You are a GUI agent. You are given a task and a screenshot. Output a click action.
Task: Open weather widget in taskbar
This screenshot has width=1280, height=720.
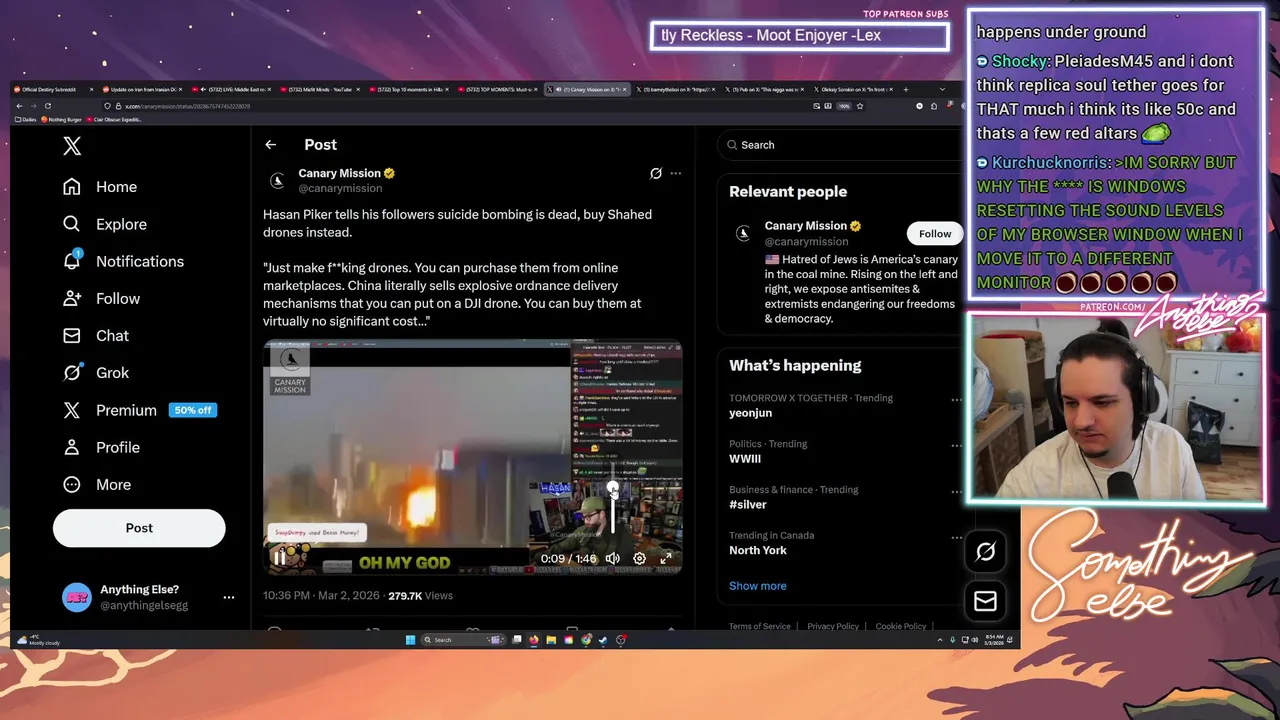click(39, 640)
